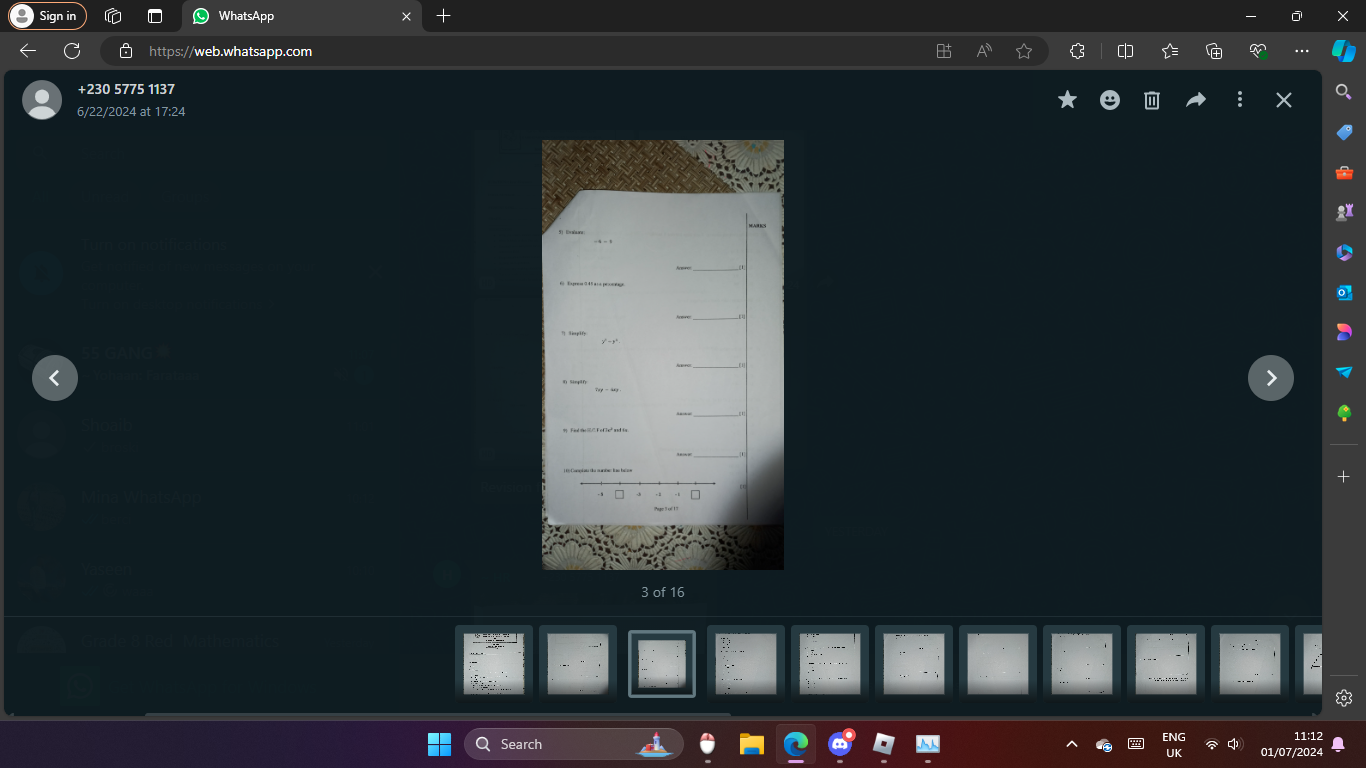Screen dimensions: 1366x768
Task: Open File Explorer from the taskbar
Action: pyautogui.click(x=752, y=744)
